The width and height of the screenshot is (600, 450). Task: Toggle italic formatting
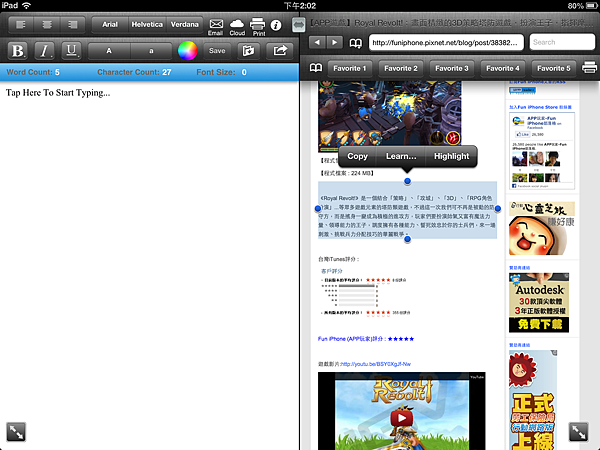point(44,51)
